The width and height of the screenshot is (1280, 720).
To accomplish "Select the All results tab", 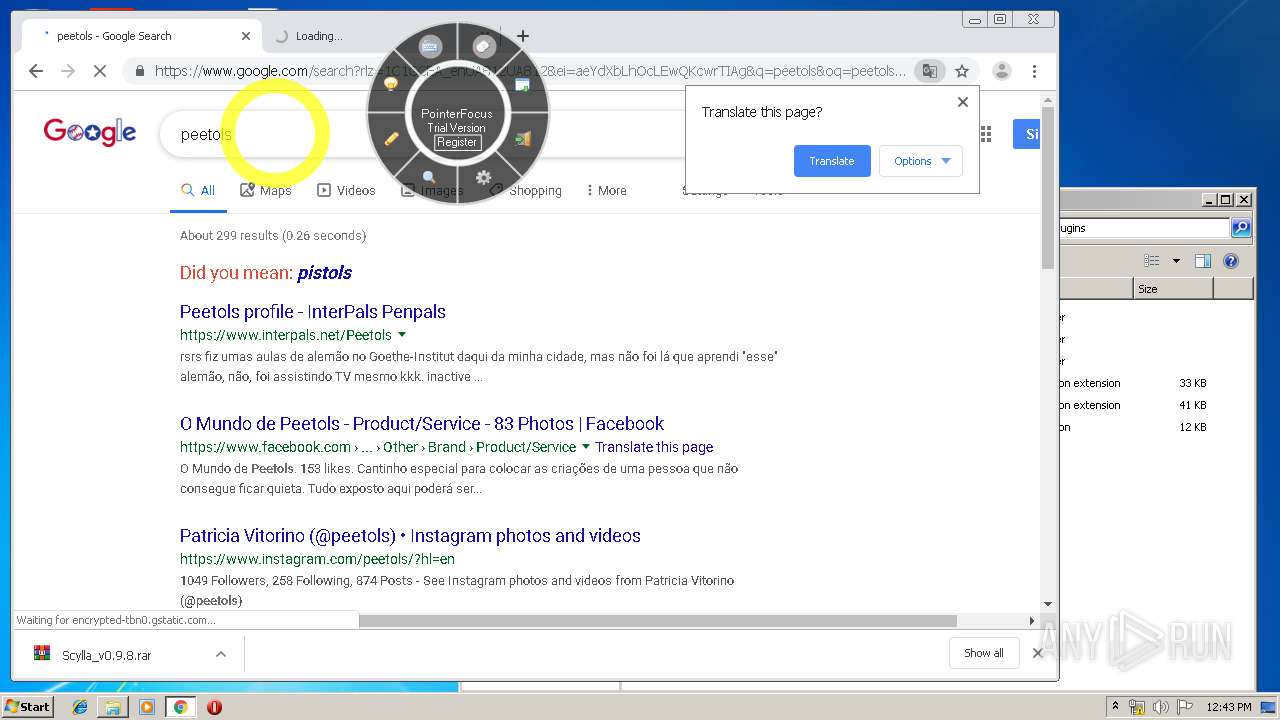I will pos(198,190).
